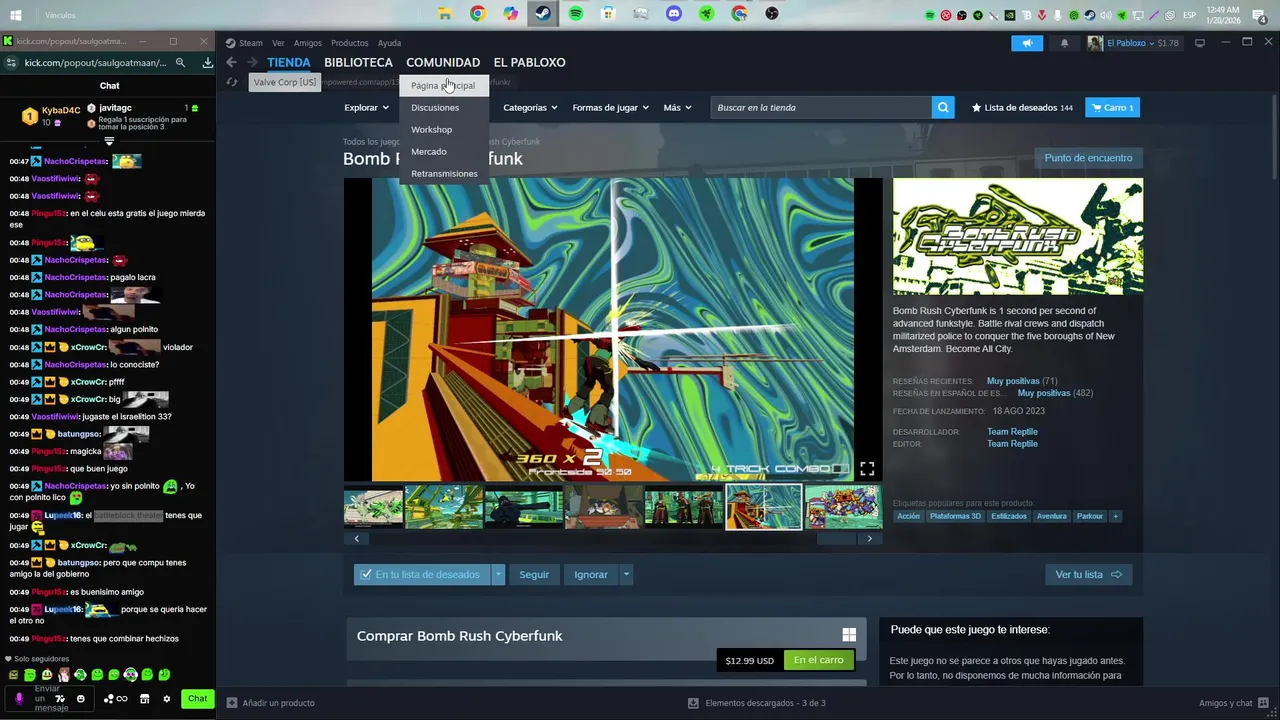Expand the Explorar store dropdown
The width and height of the screenshot is (1280, 720).
pyautogui.click(x=367, y=107)
